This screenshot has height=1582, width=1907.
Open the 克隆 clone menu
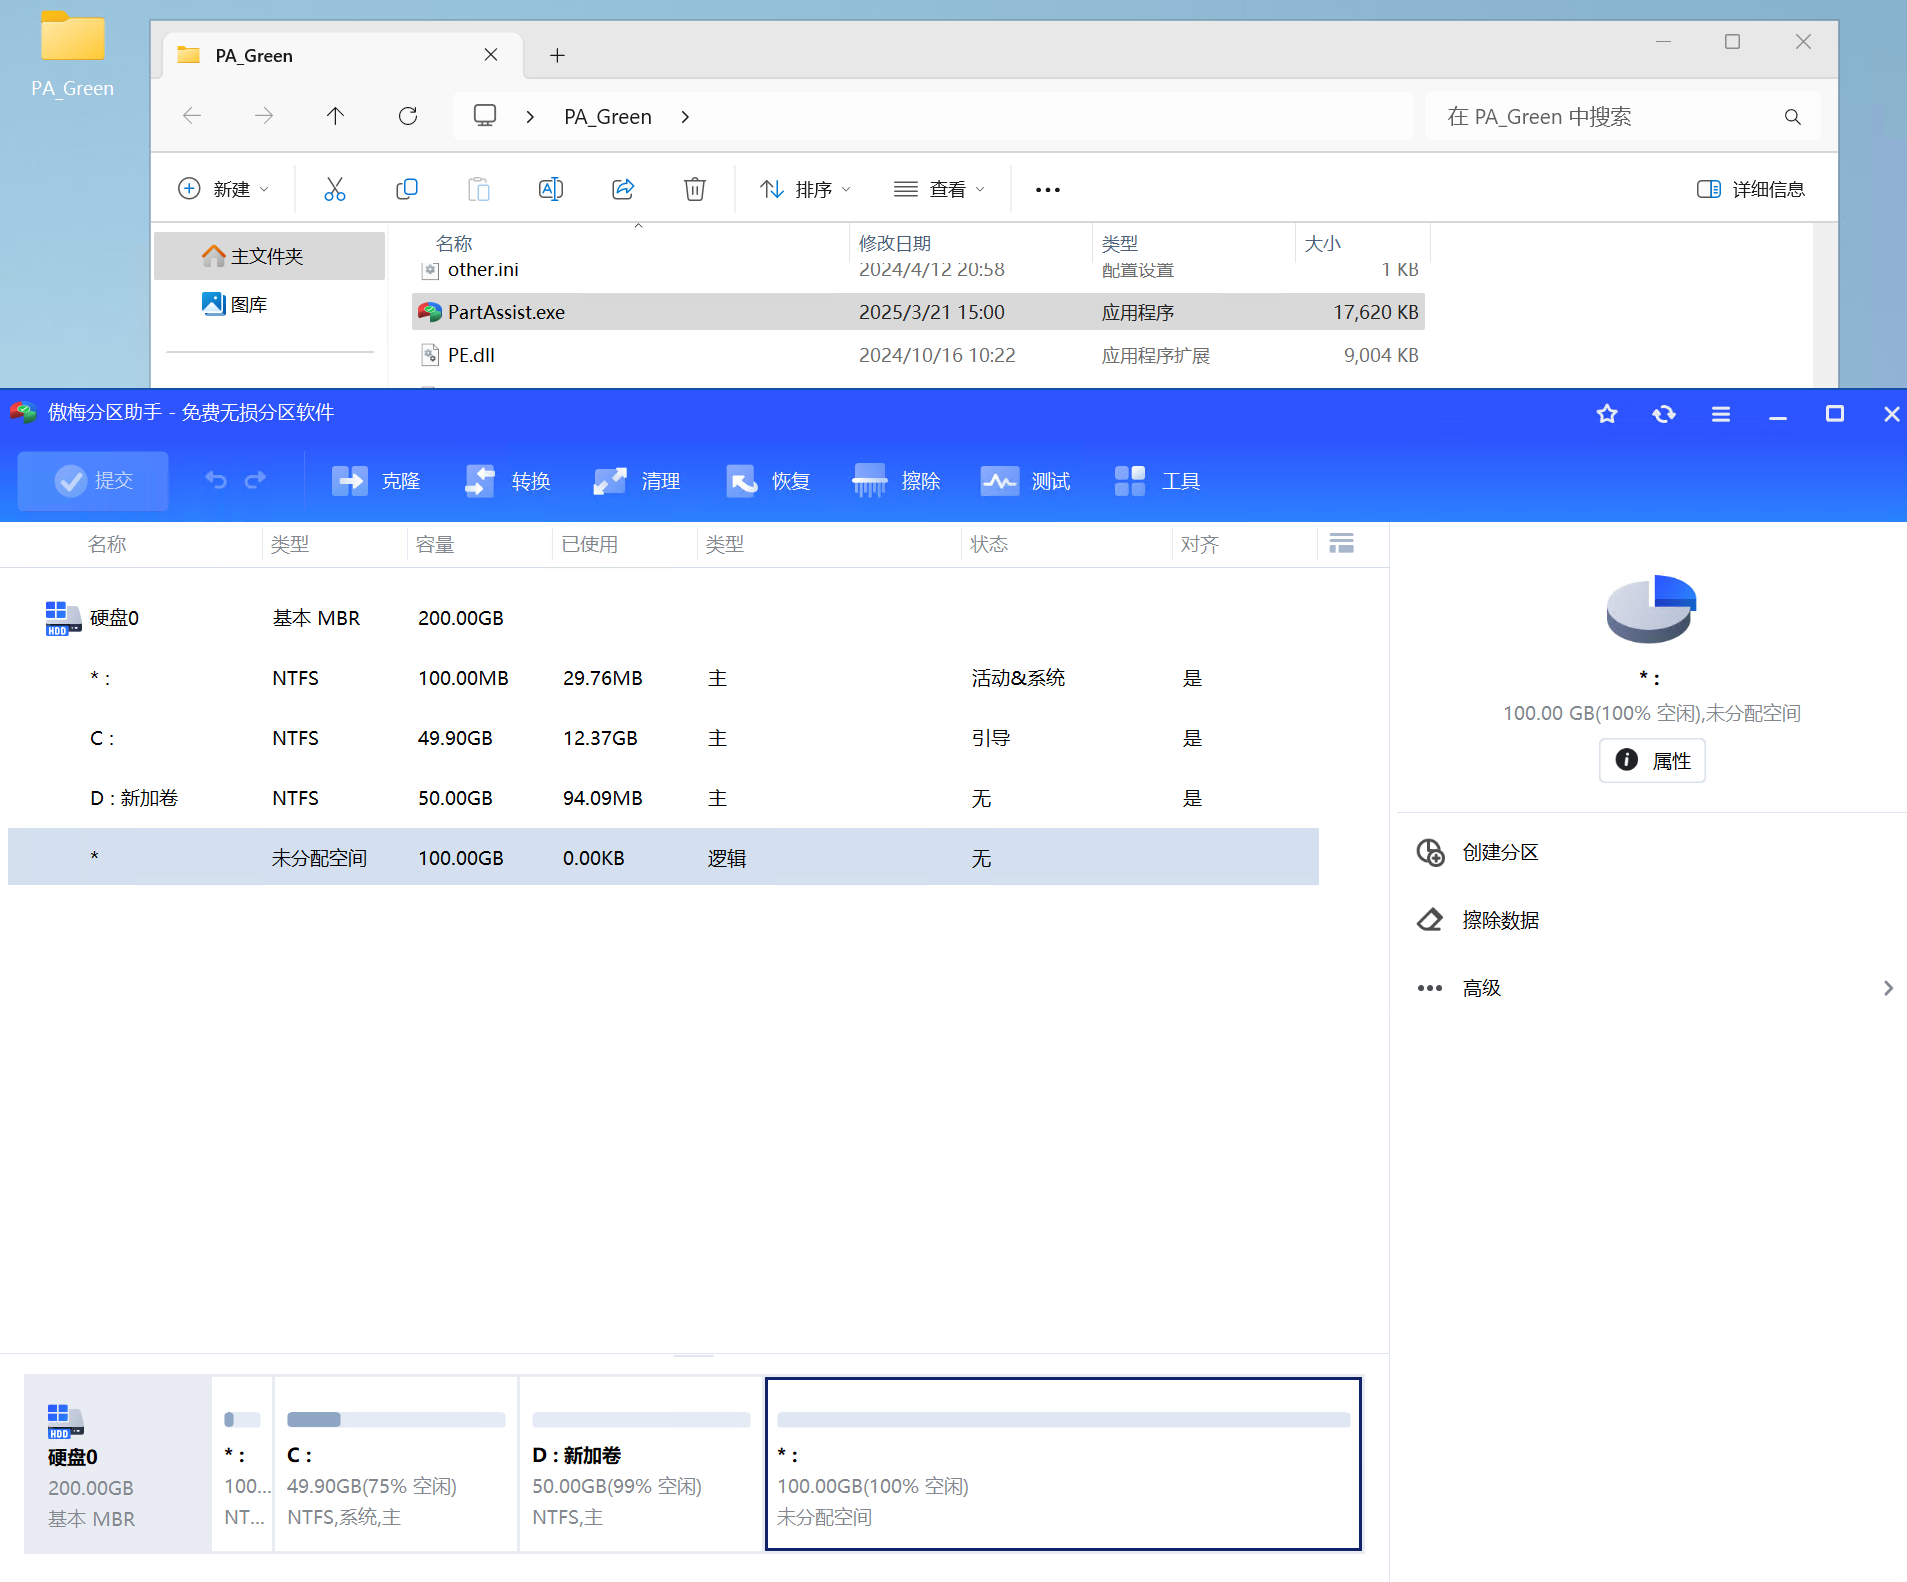tap(376, 481)
